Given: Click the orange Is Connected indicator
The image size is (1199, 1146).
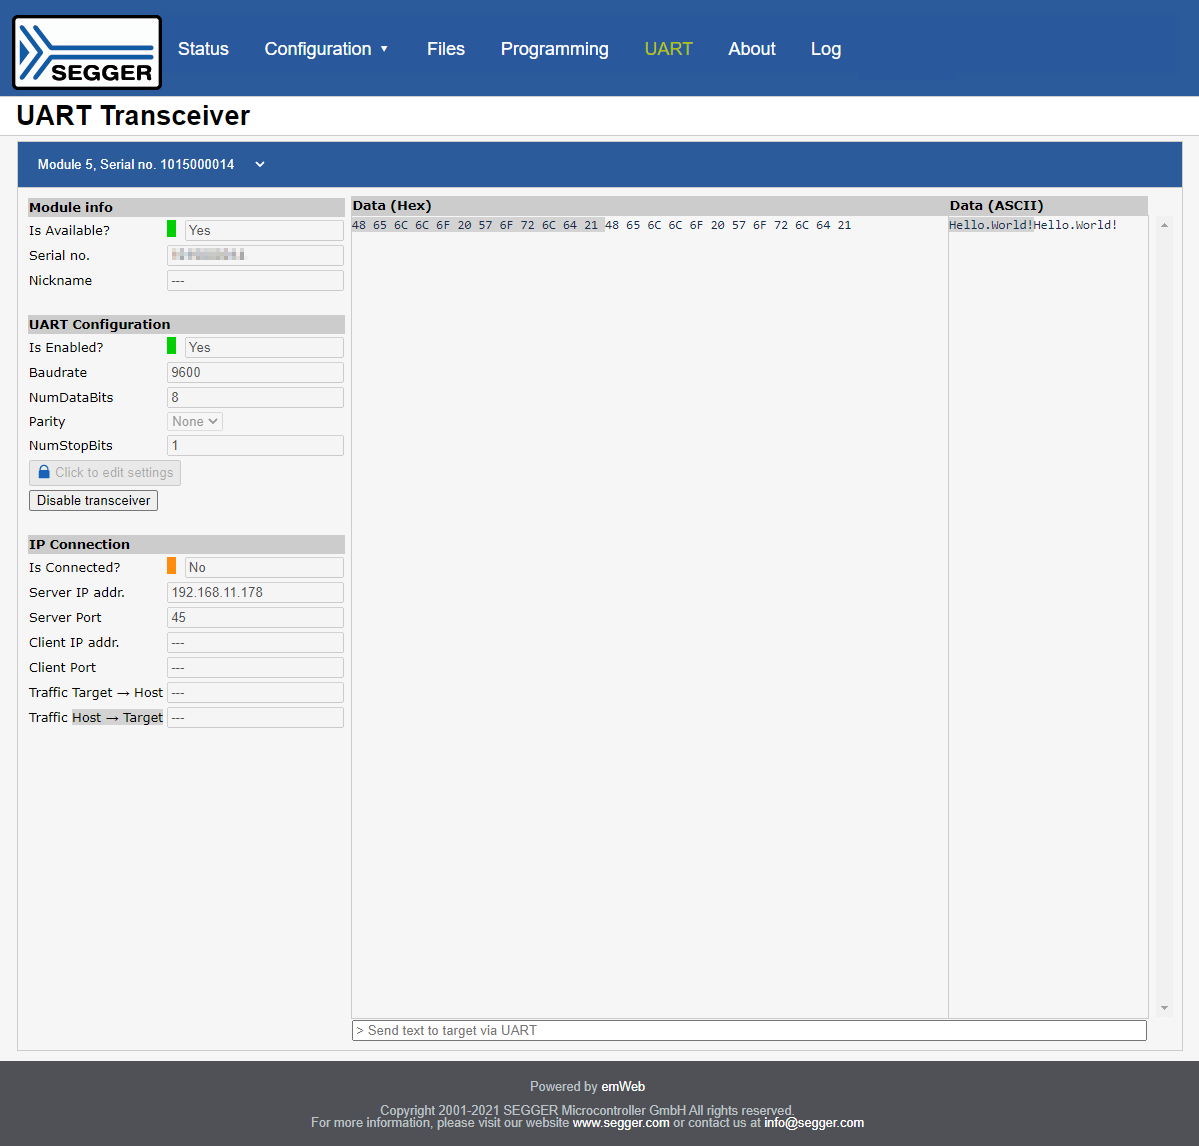Looking at the screenshot, I should tap(172, 567).
